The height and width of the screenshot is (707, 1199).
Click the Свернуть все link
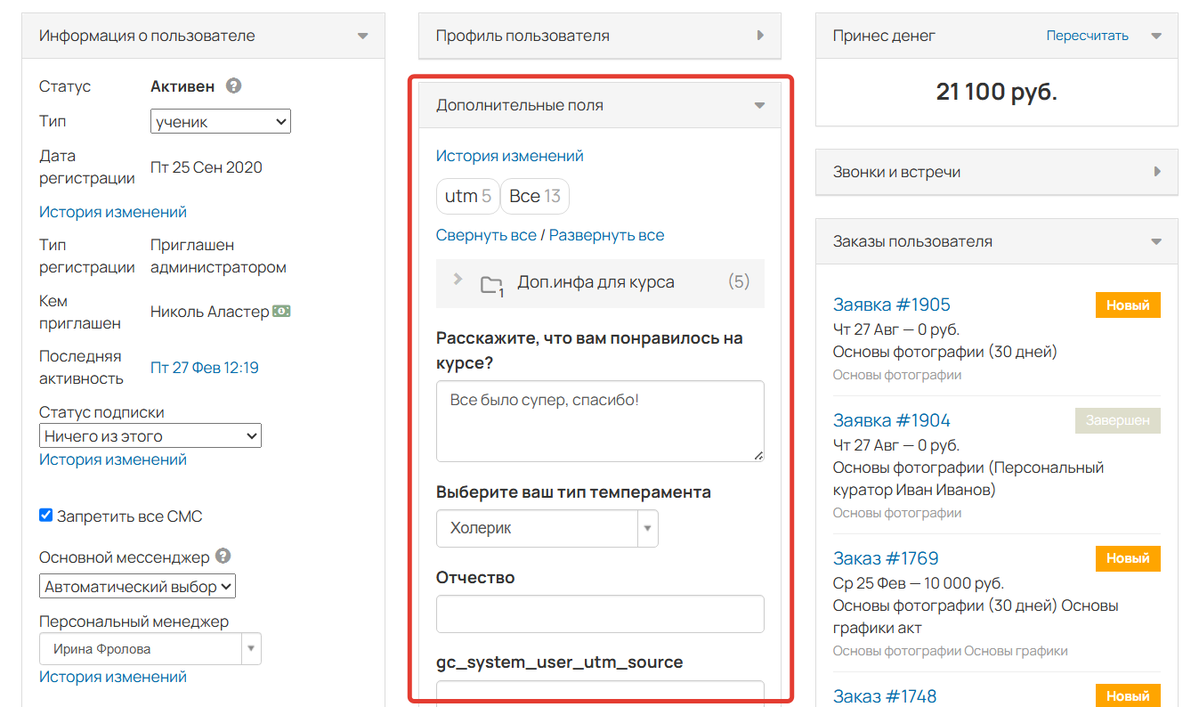[486, 235]
